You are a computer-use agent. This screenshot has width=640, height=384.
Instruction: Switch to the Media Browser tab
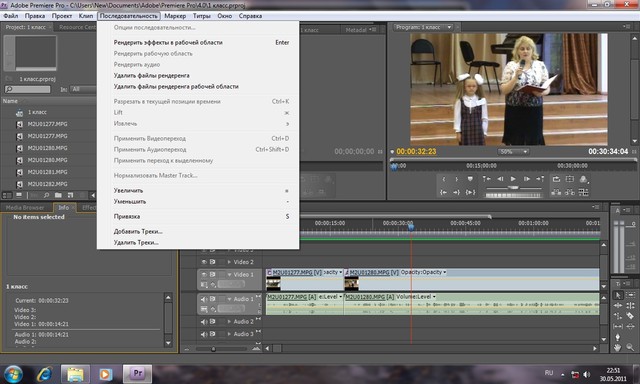pyautogui.click(x=25, y=208)
